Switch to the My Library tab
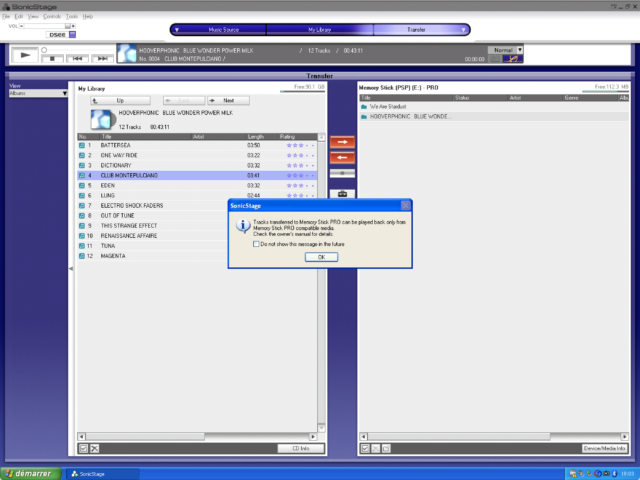Viewport: 640px width, 480px height. click(319, 30)
